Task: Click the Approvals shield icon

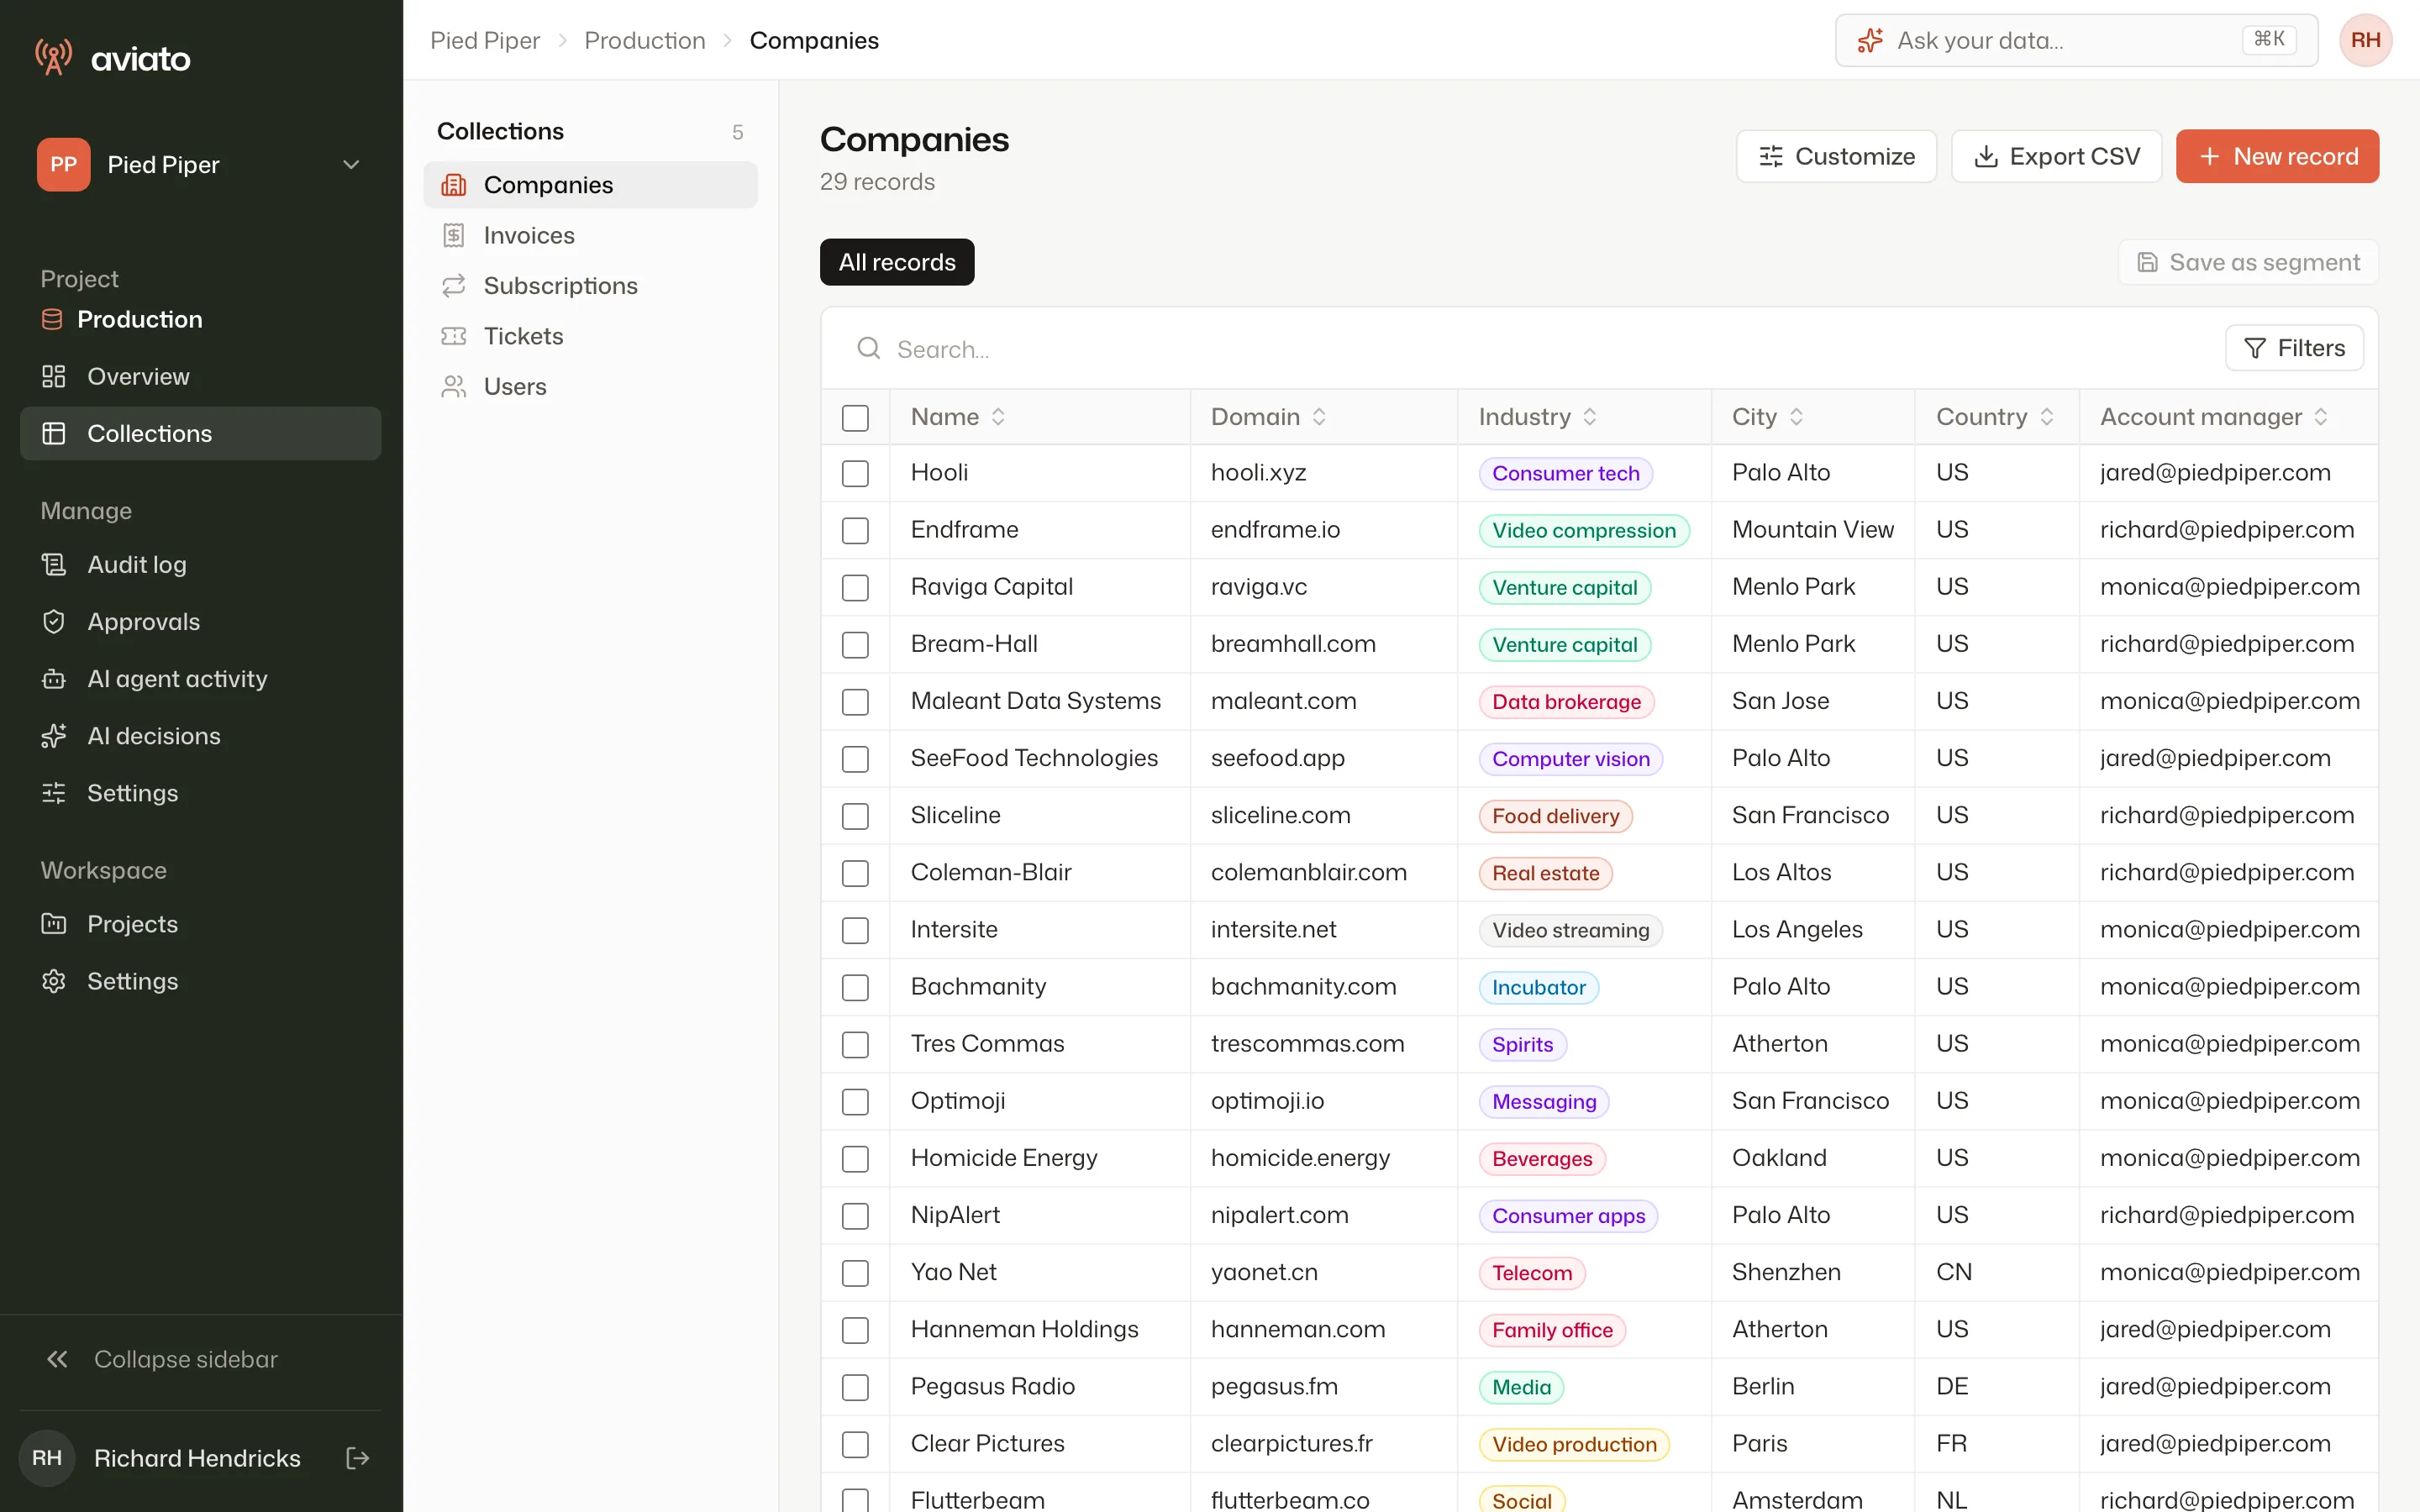Action: point(54,622)
